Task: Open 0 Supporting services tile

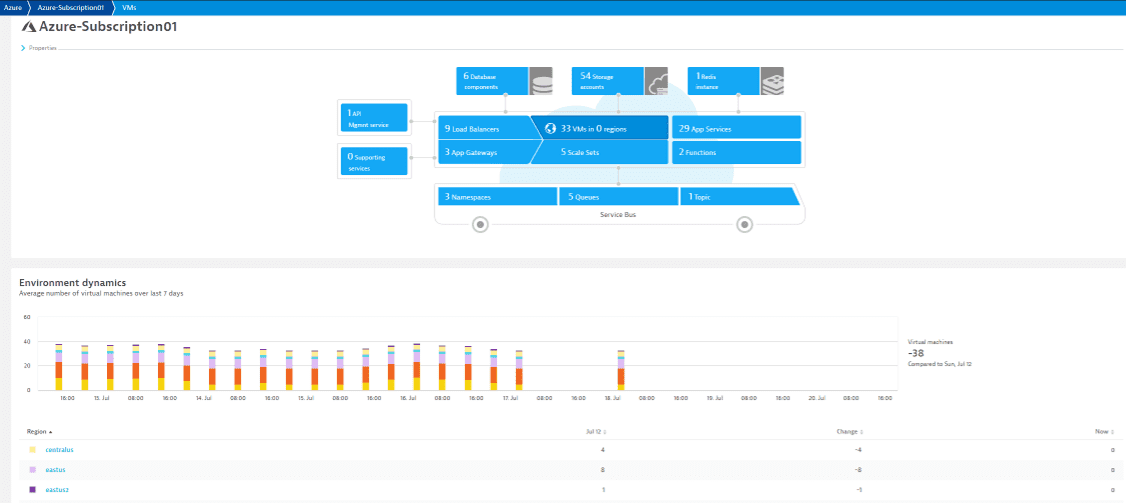Action: tap(373, 160)
